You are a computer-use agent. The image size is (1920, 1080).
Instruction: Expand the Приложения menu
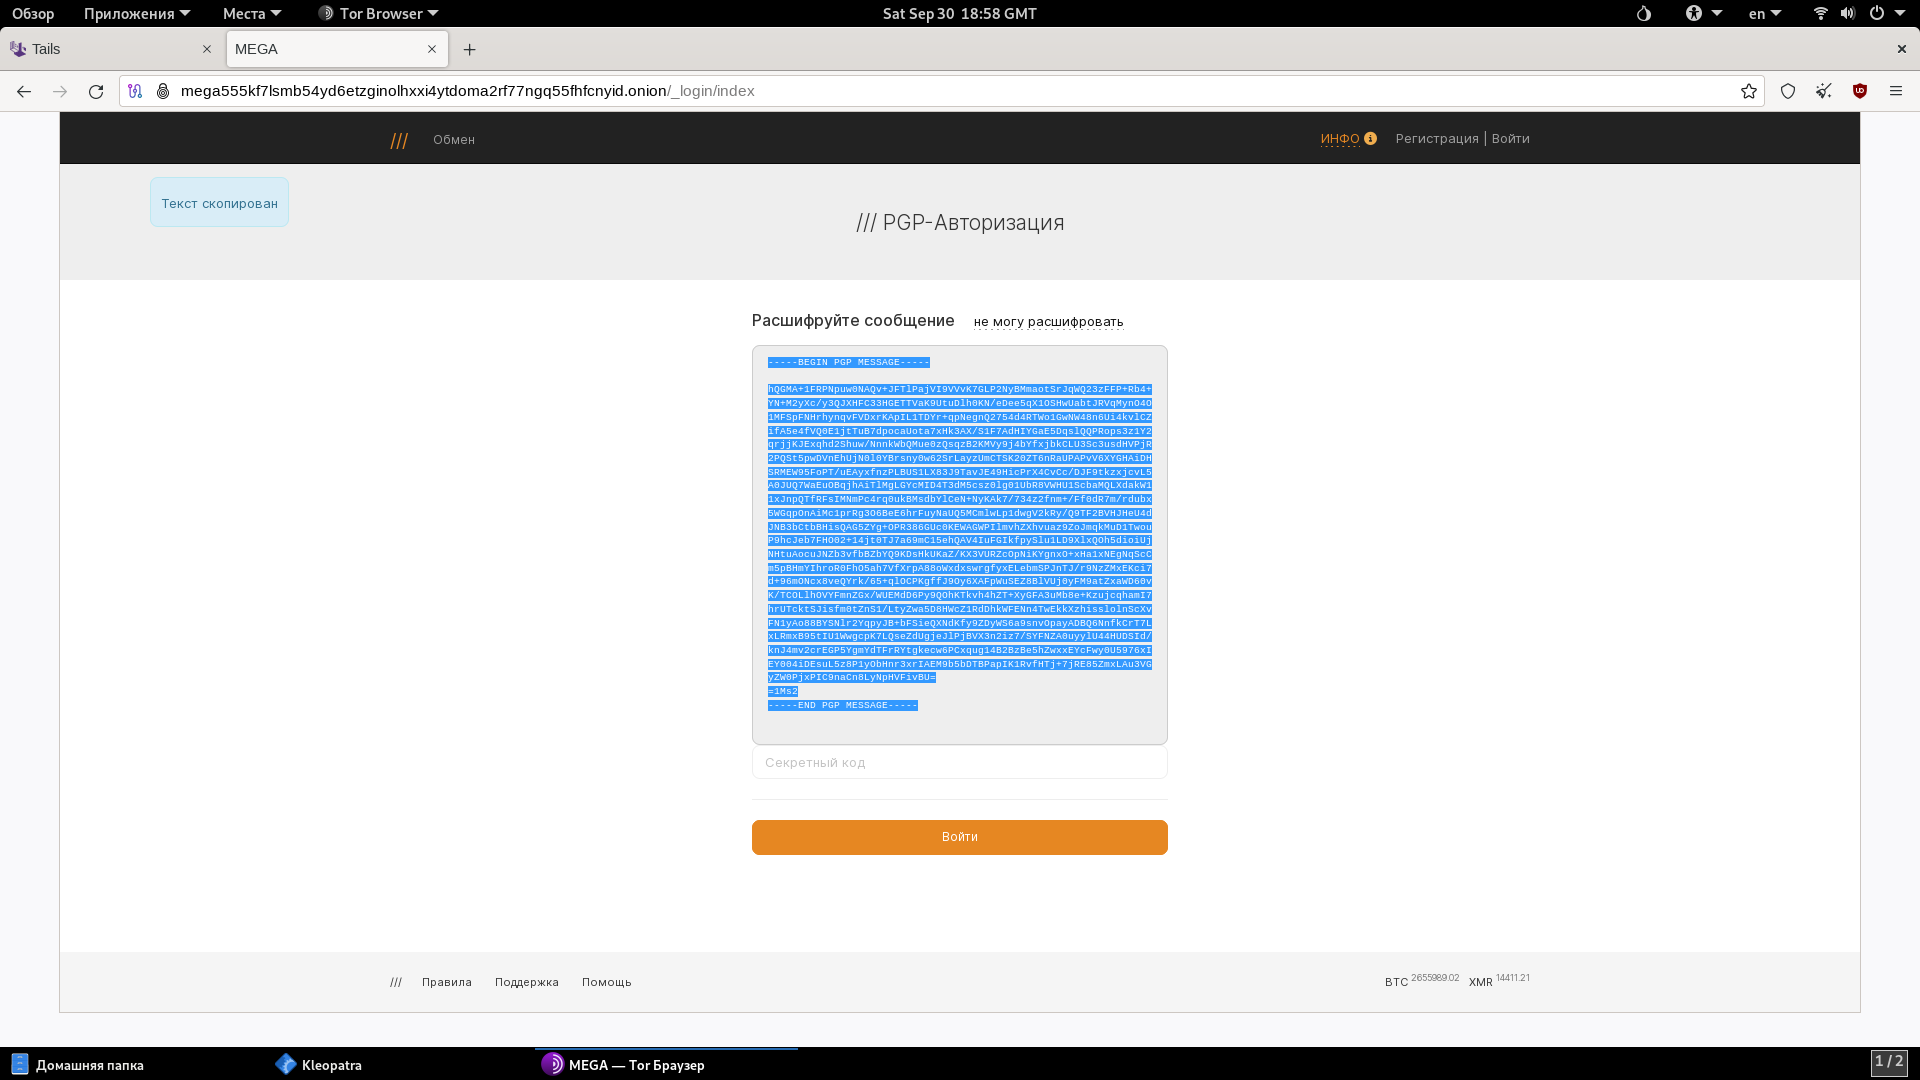tap(136, 13)
